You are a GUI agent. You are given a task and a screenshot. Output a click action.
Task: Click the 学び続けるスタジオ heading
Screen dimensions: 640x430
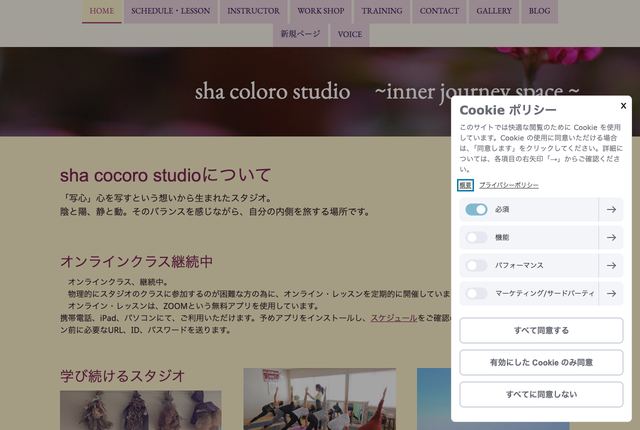point(122,376)
